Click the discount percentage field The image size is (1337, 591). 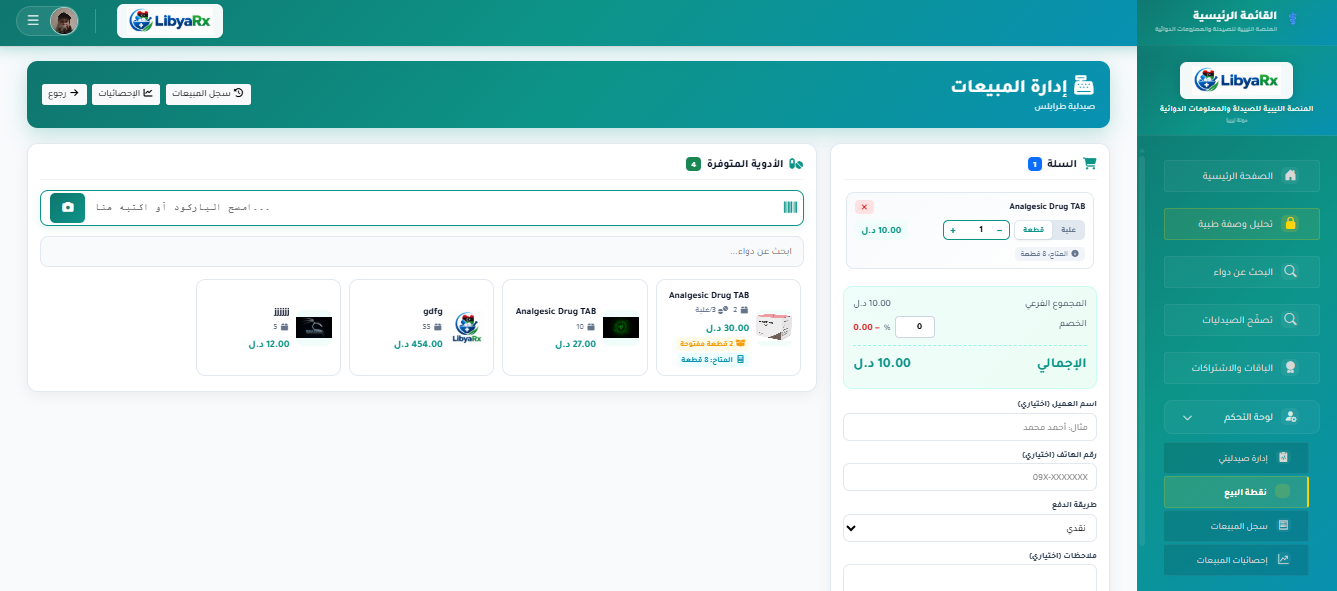coord(915,327)
